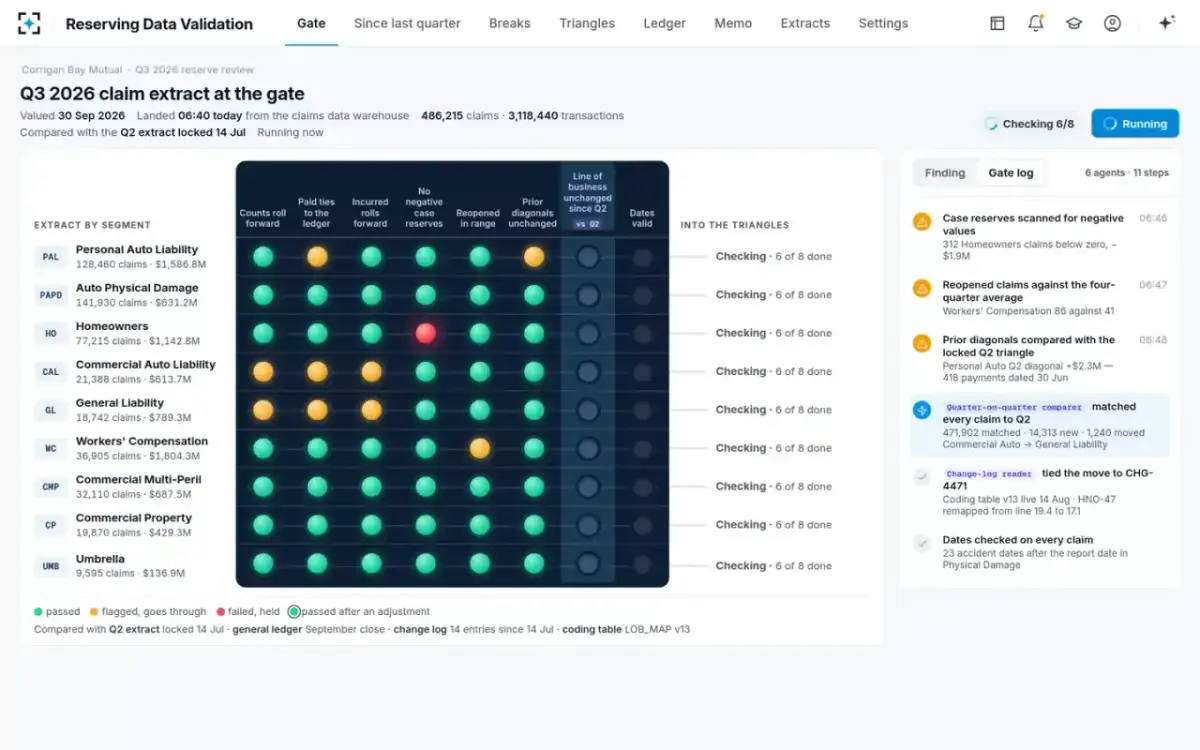Click the HO segment badge
The height and width of the screenshot is (750, 1200).
click(x=50, y=334)
